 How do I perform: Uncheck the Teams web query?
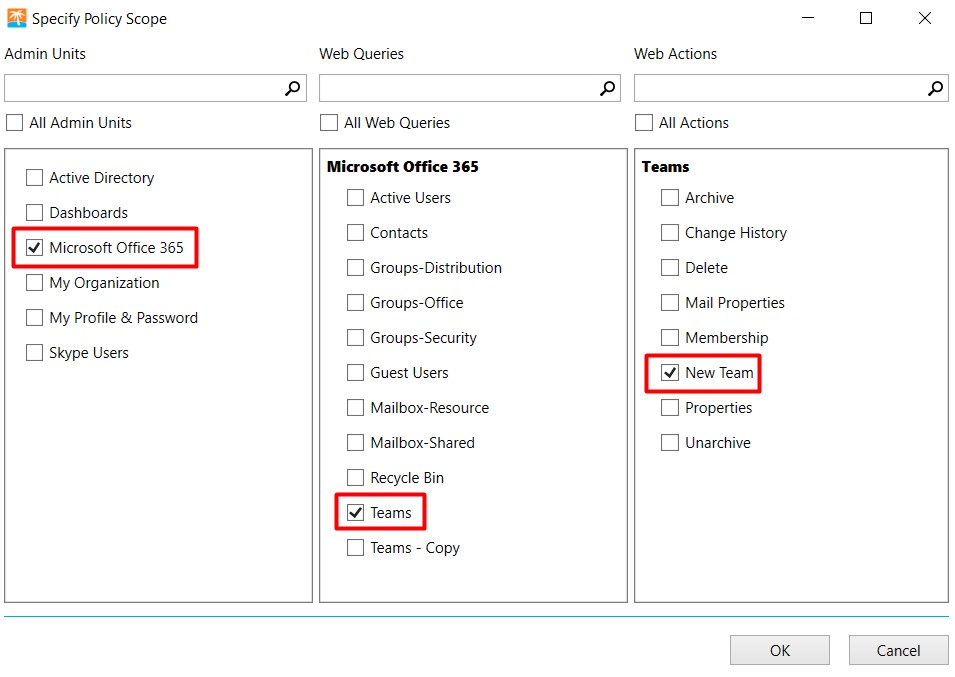click(356, 513)
